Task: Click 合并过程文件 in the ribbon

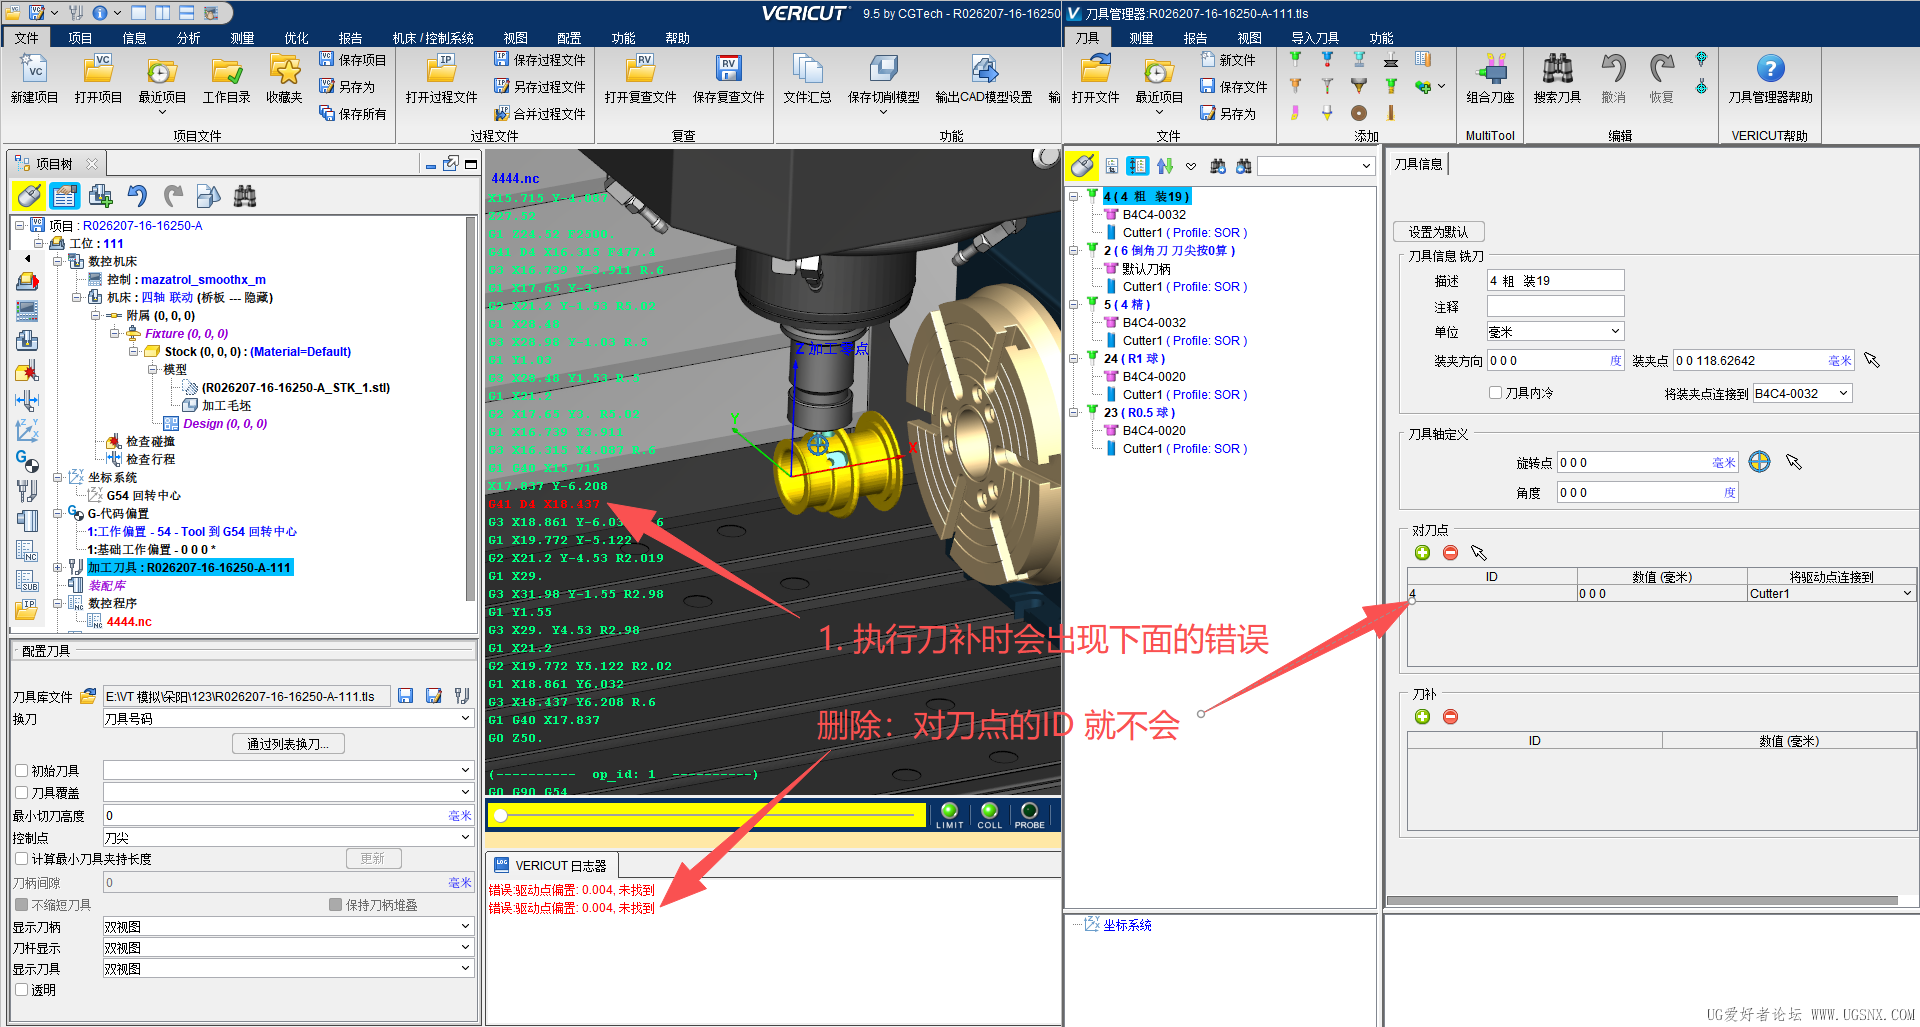Action: click(540, 114)
